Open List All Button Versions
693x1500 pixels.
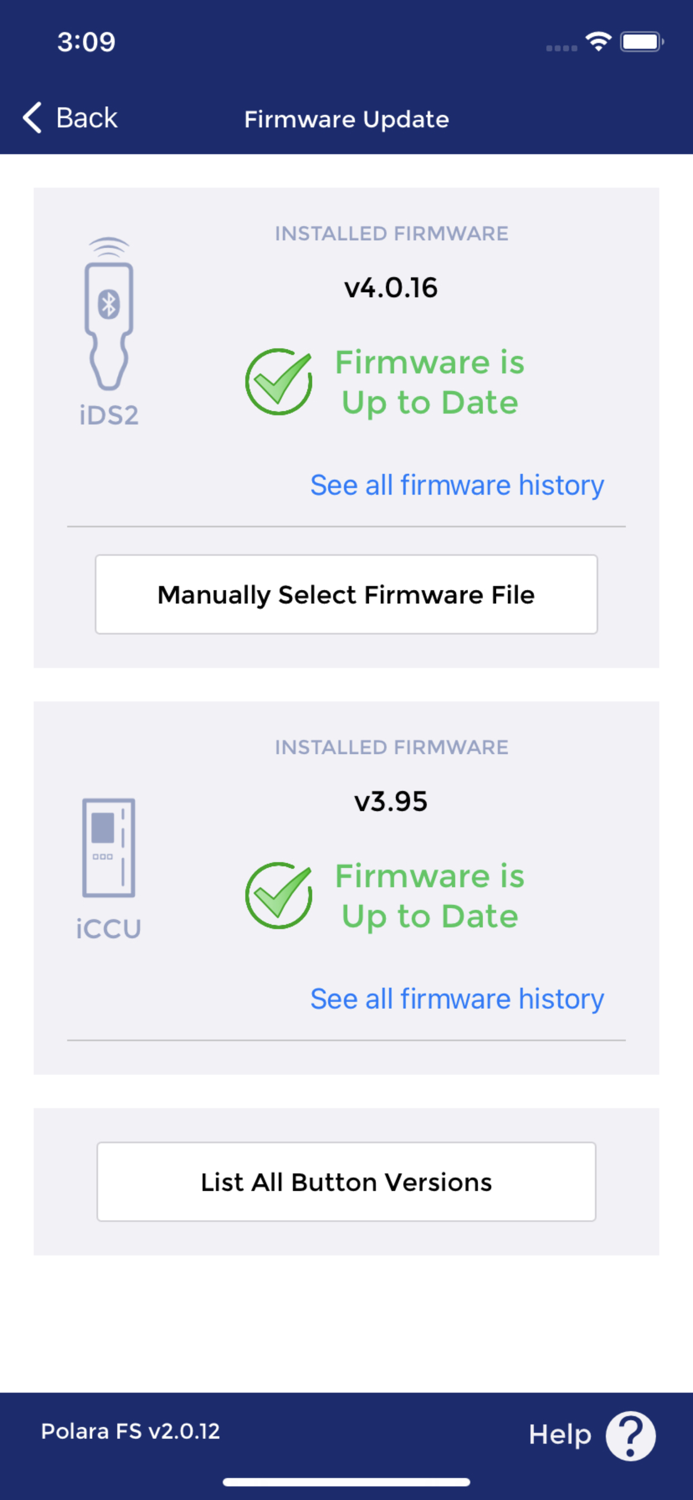tap(346, 1181)
